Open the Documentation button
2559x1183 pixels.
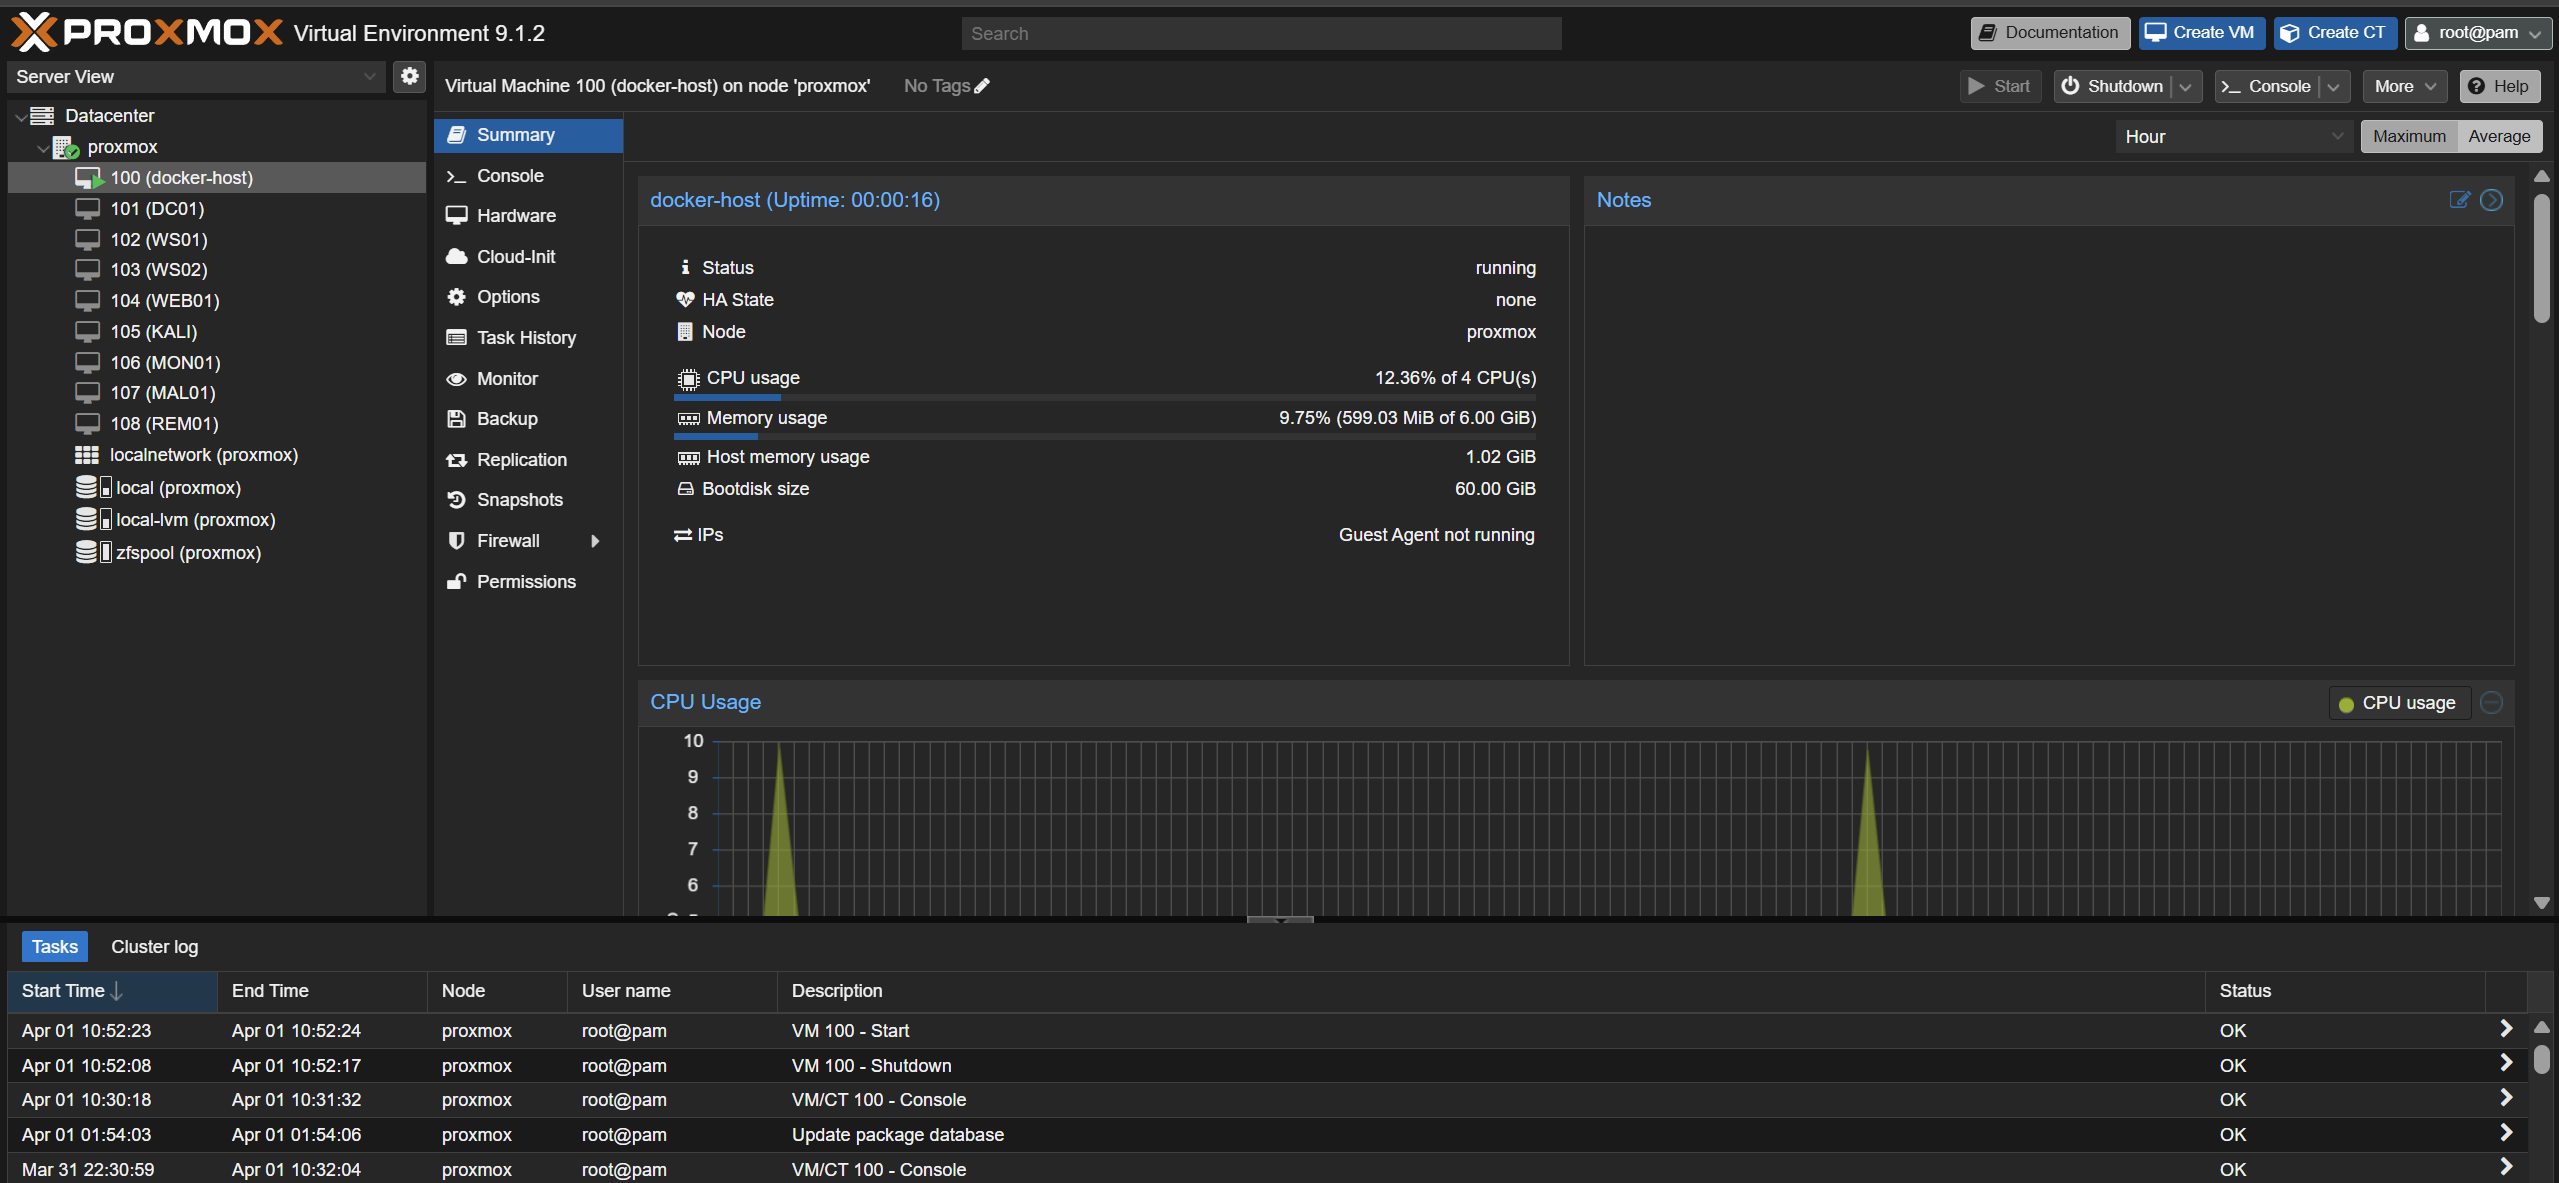click(2049, 32)
